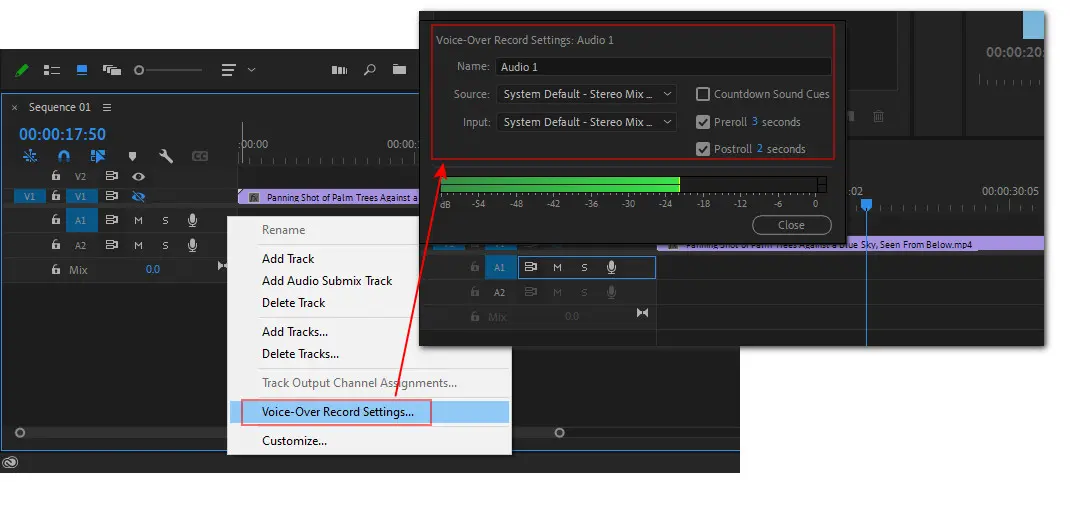
Task: Toggle insert sequences as nests icon
Action: click(x=30, y=156)
